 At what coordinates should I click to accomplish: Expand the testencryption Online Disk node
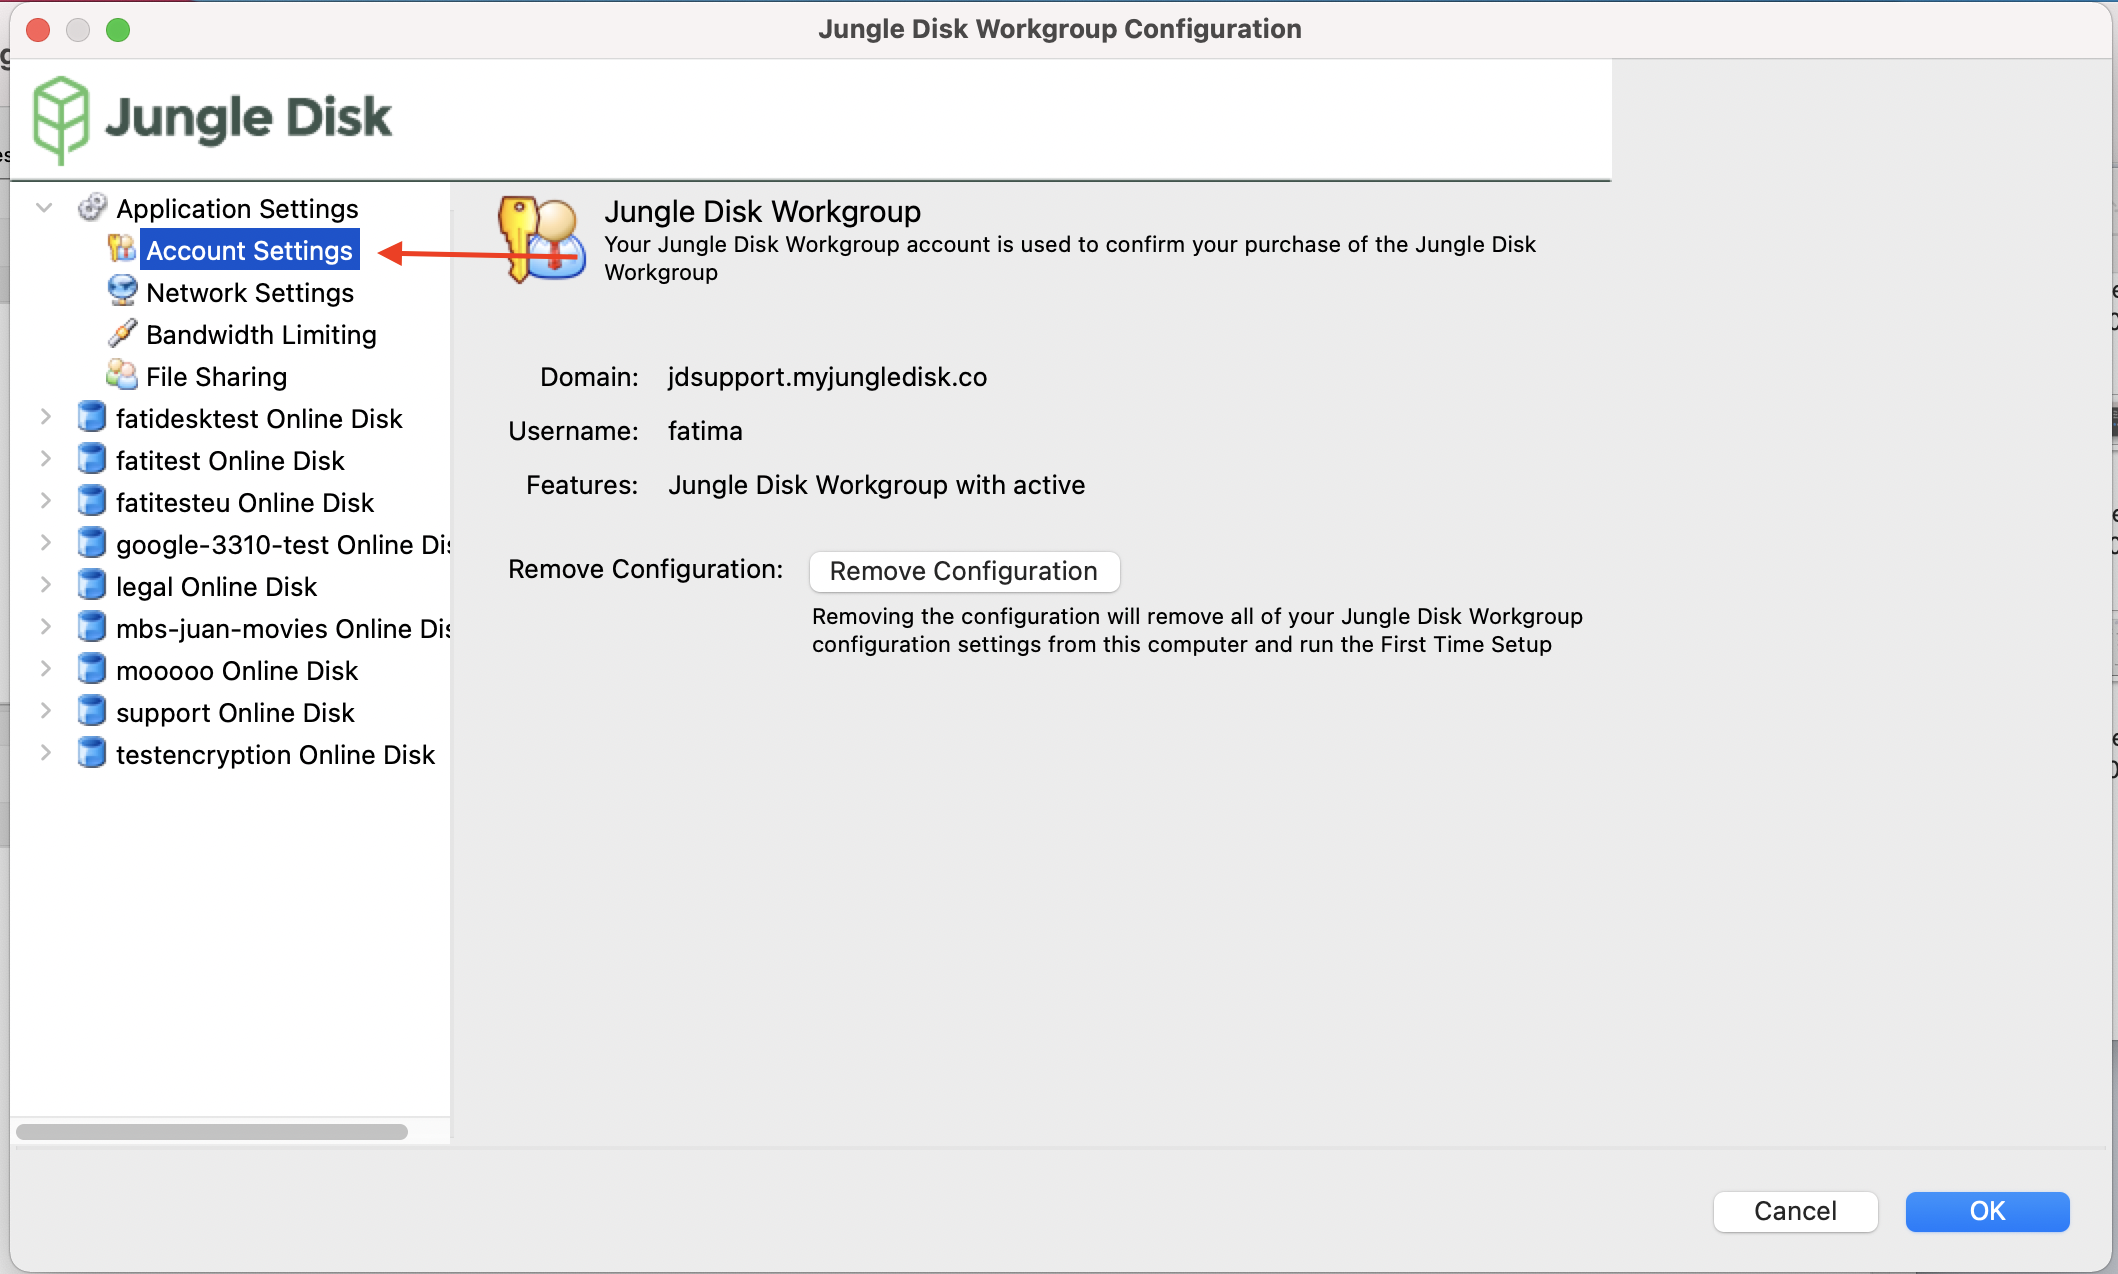pos(45,753)
